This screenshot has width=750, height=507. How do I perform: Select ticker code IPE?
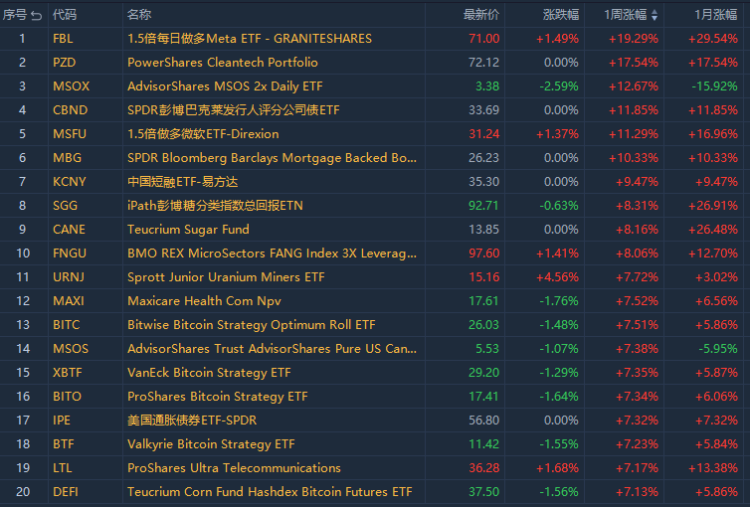pos(61,420)
